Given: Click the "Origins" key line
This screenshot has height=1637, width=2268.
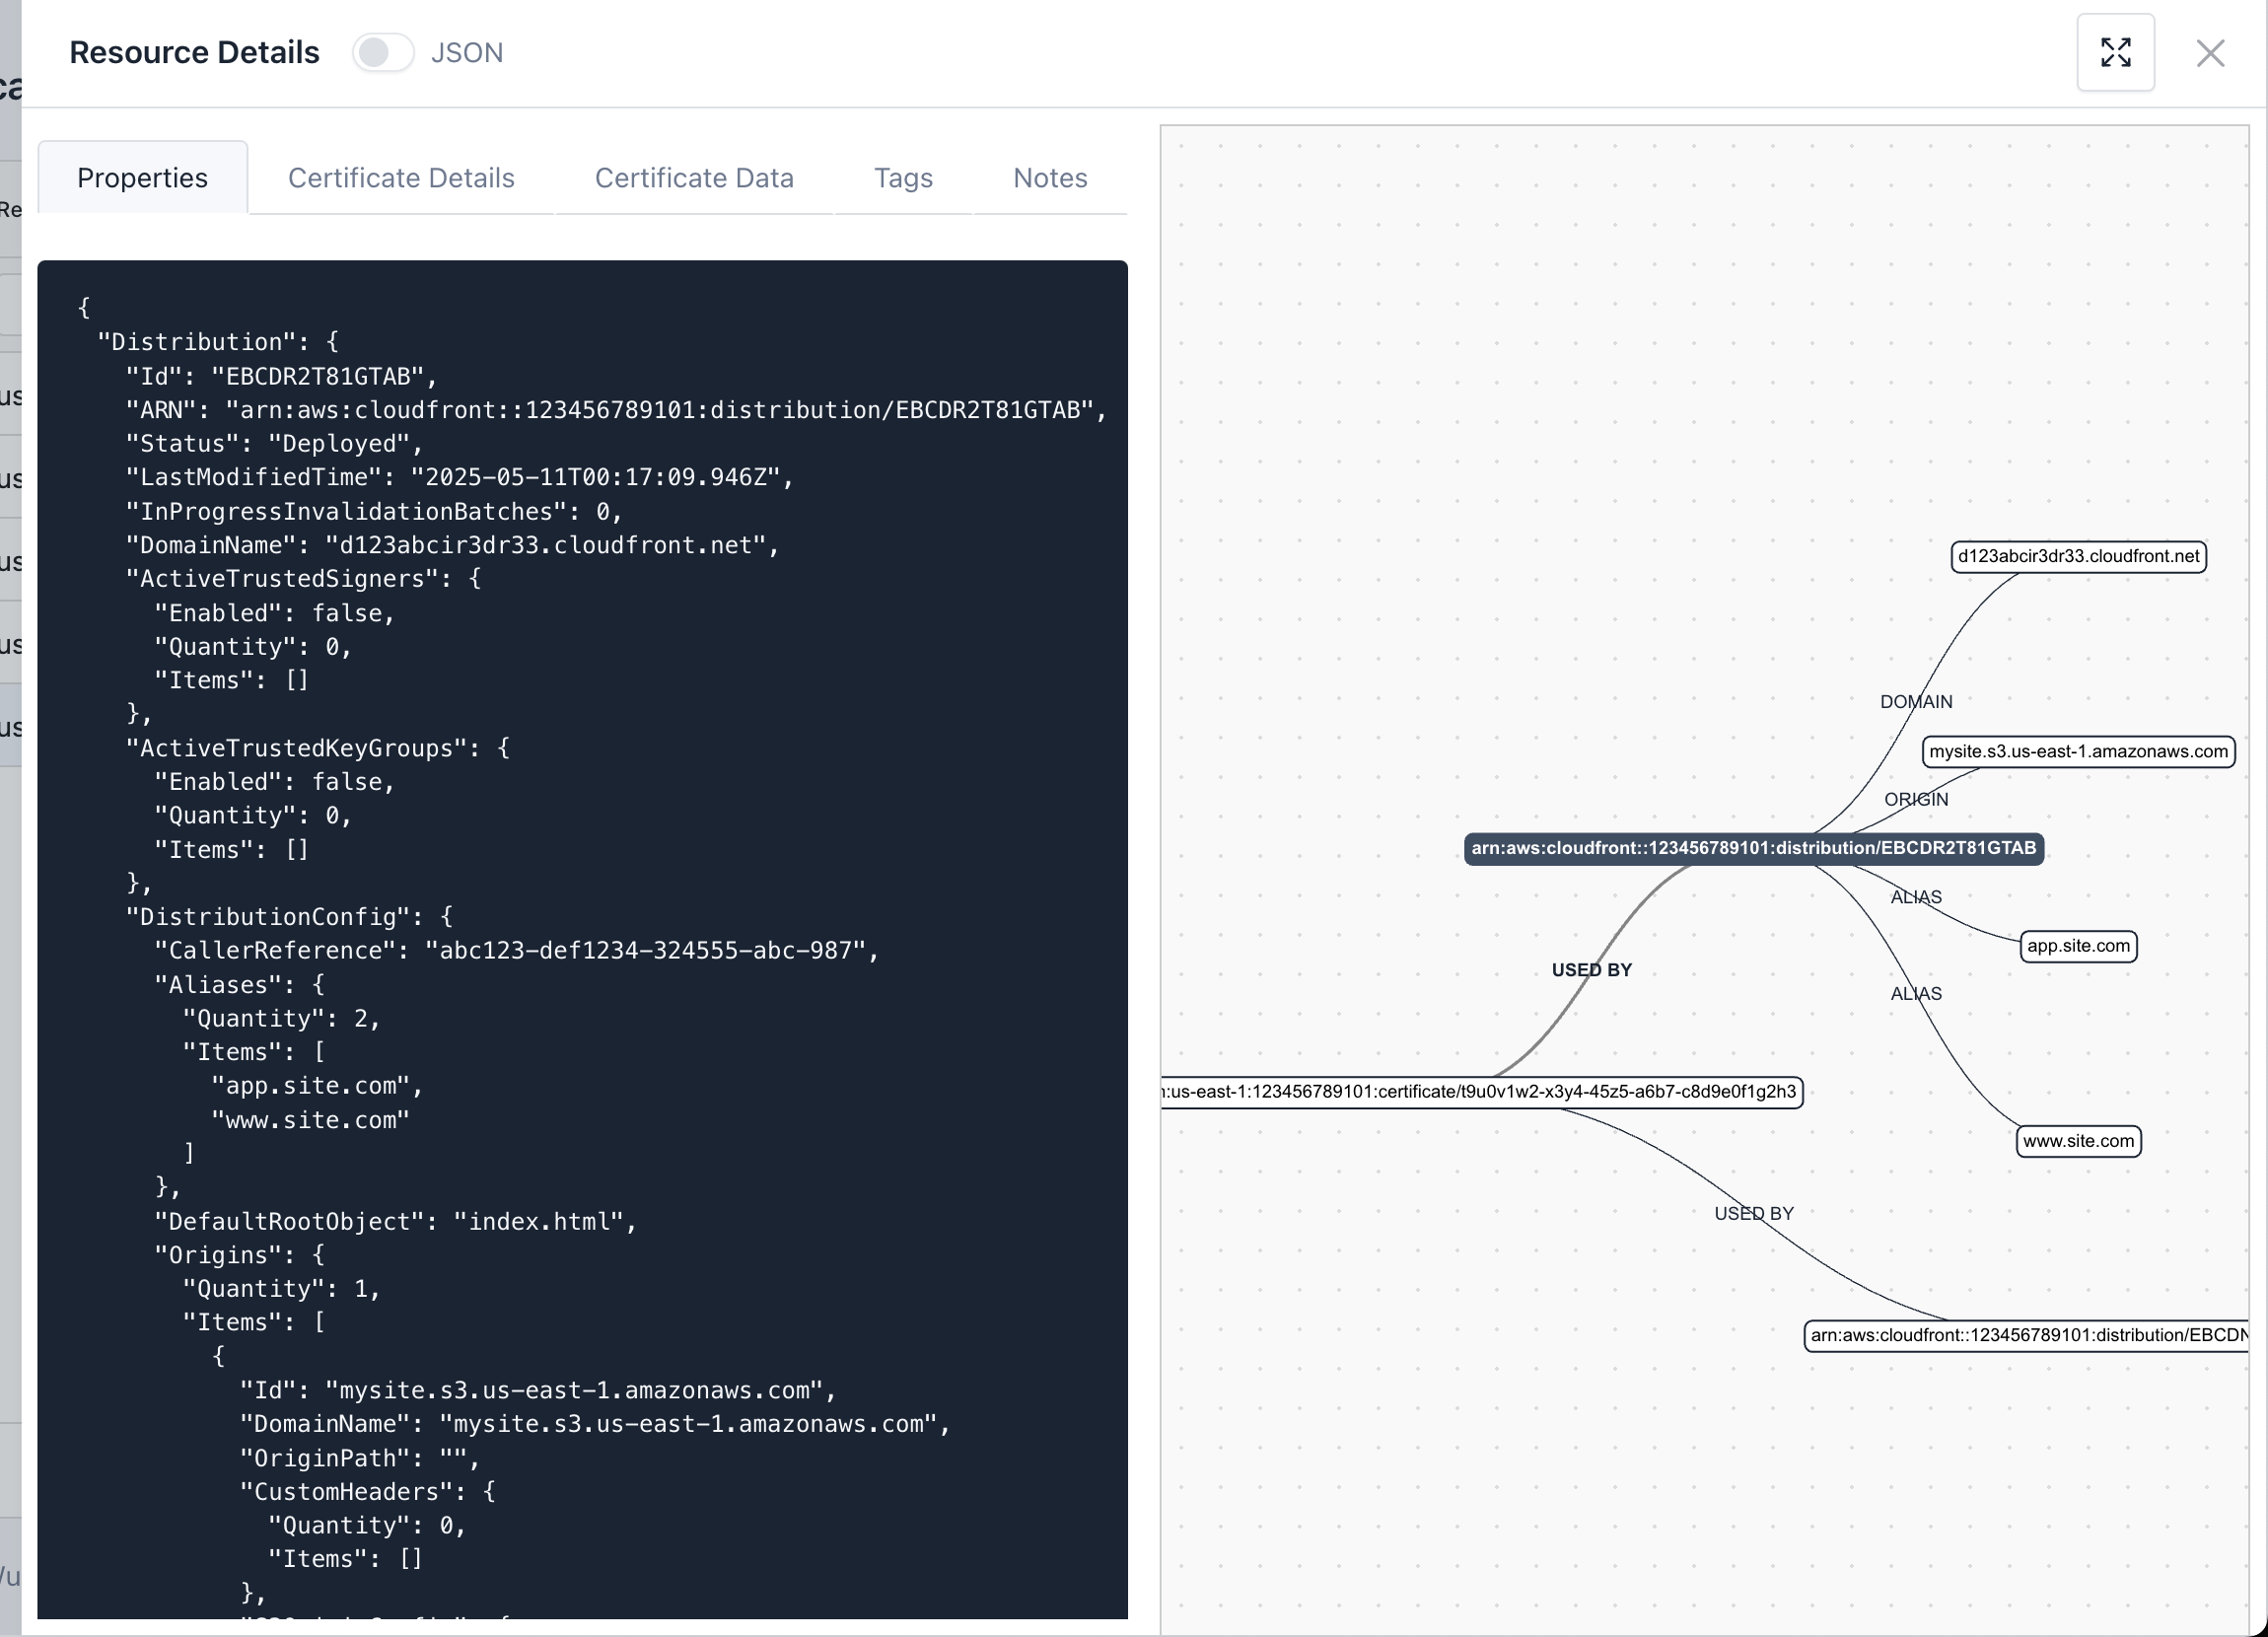Looking at the screenshot, I should (x=239, y=1254).
